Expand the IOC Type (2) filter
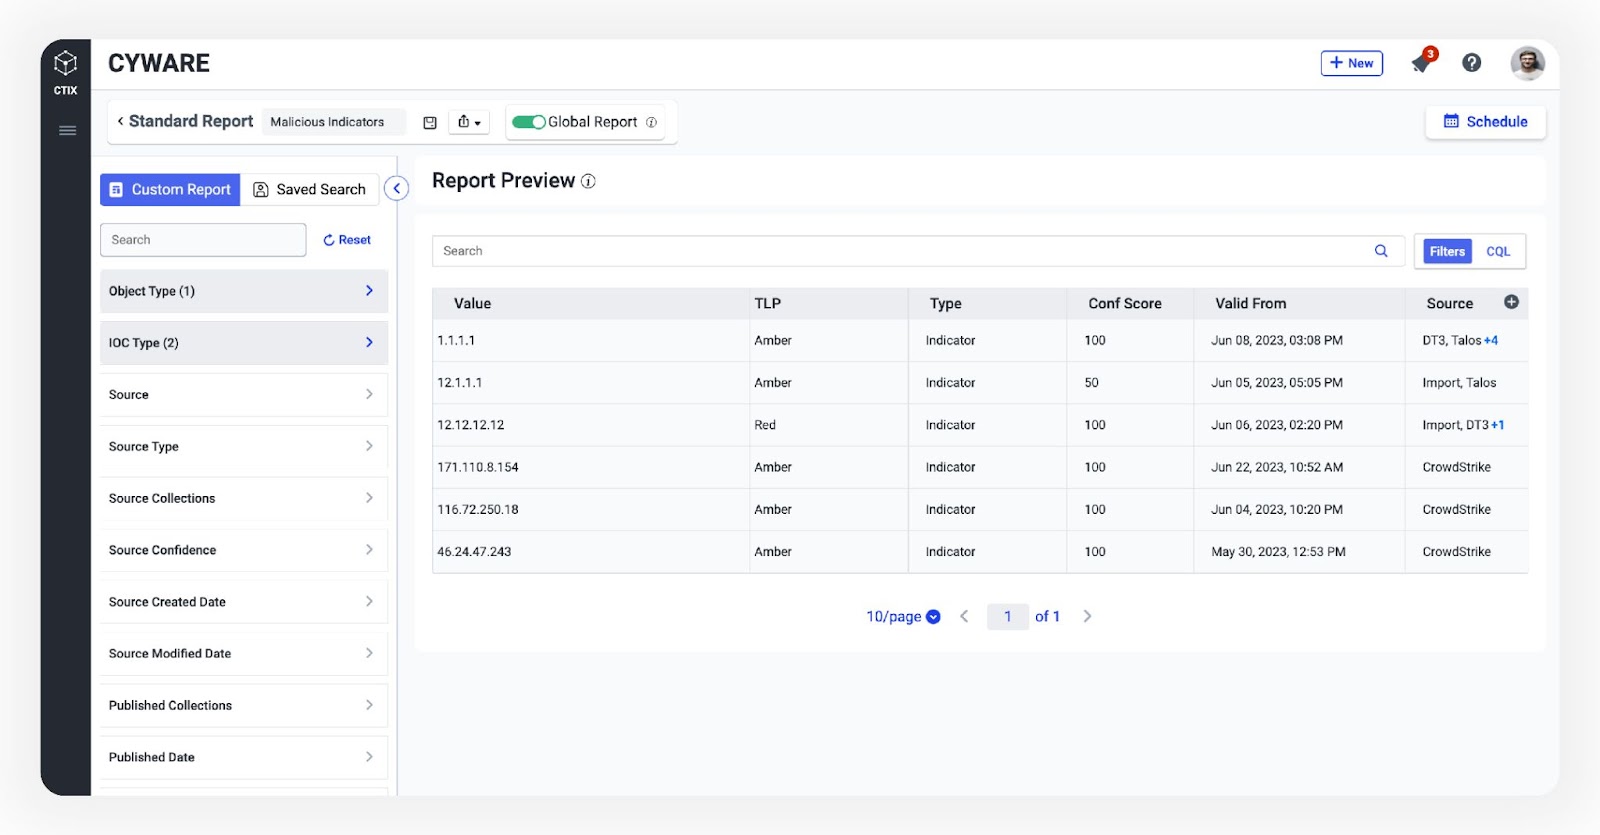This screenshot has height=835, width=1600. pyautogui.click(x=244, y=343)
